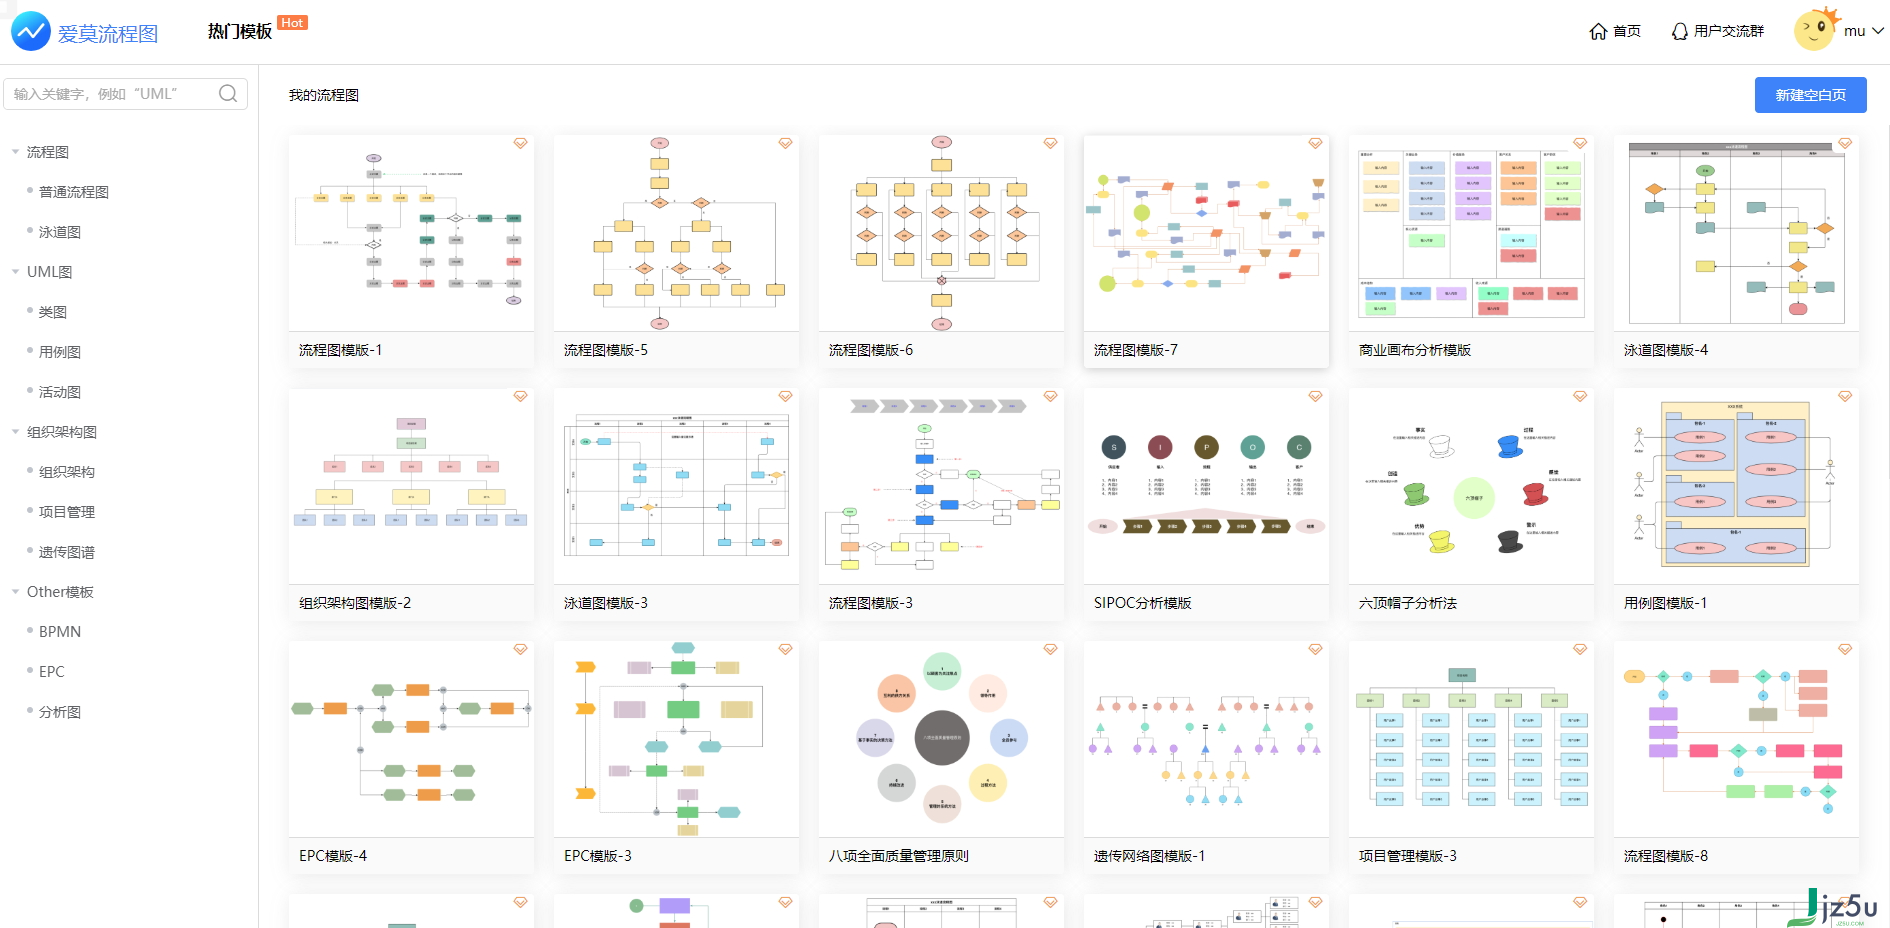The image size is (1890, 928).
Task: Click the Hot badge next to 热门模板
Action: pyautogui.click(x=292, y=22)
